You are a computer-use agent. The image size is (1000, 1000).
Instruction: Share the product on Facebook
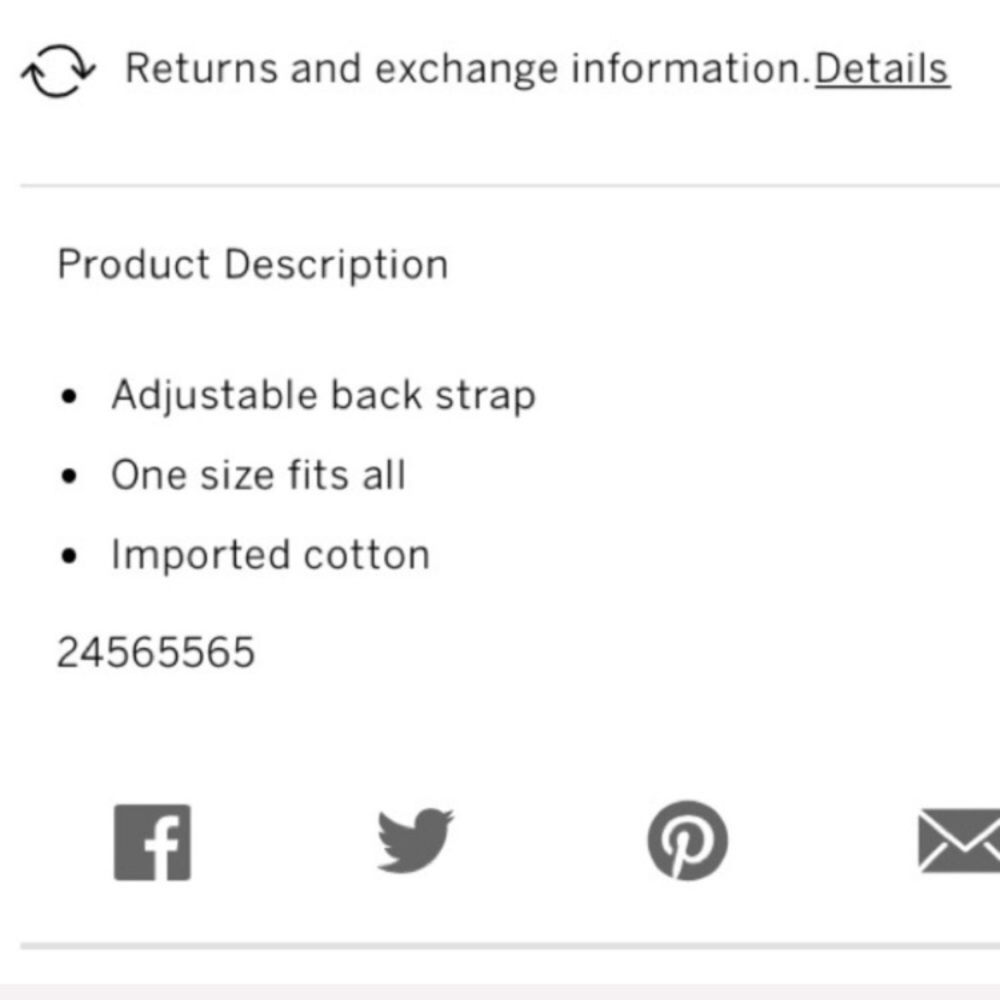point(152,843)
